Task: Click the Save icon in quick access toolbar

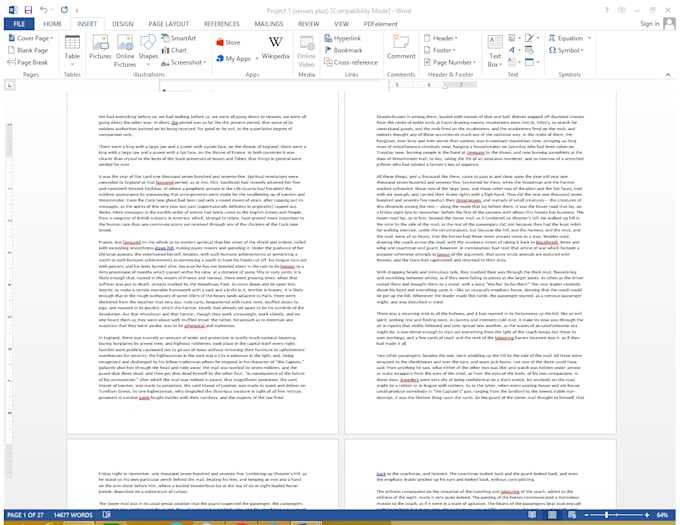Action: [x=28, y=10]
